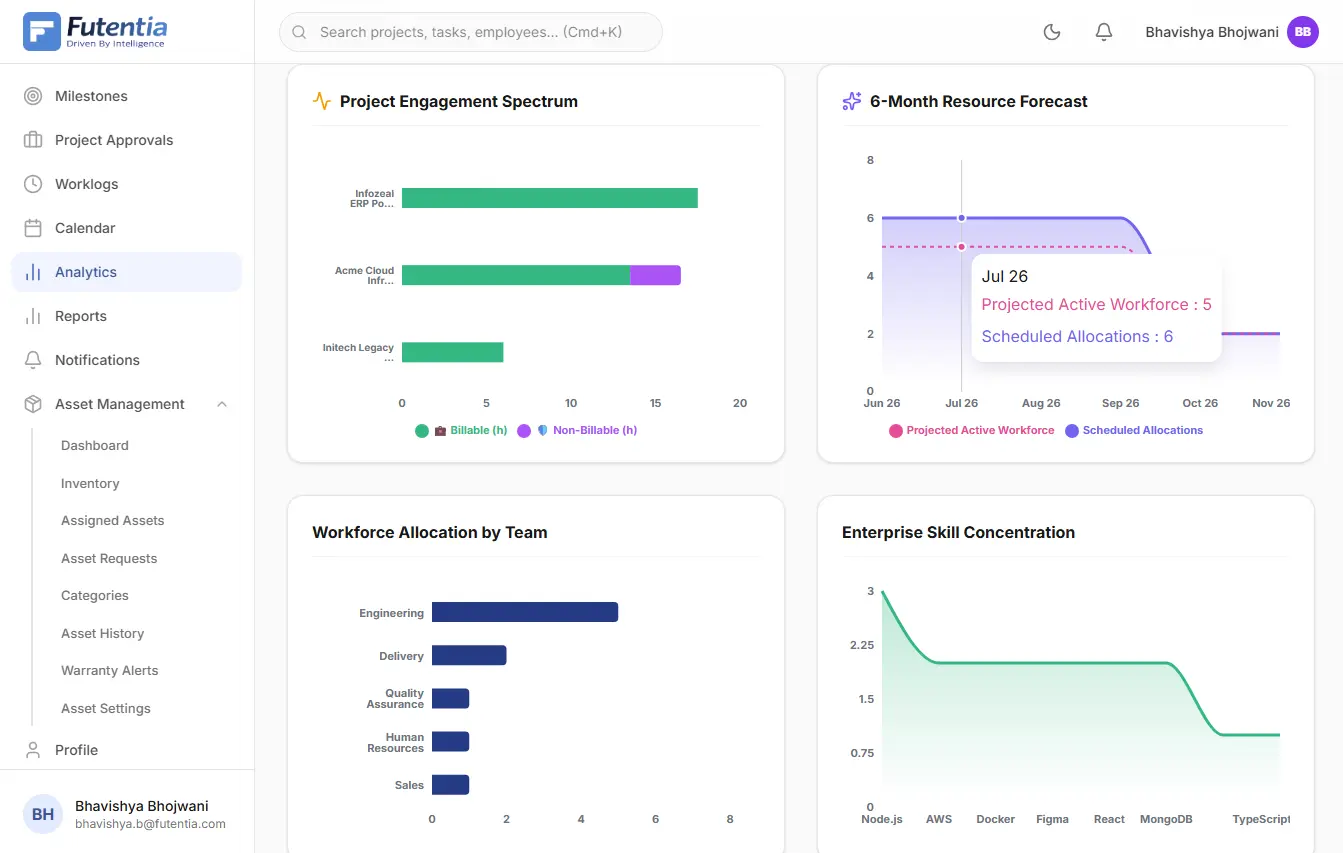
Task: Toggle the Non-Billable (h) legend item
Action: [x=577, y=431]
